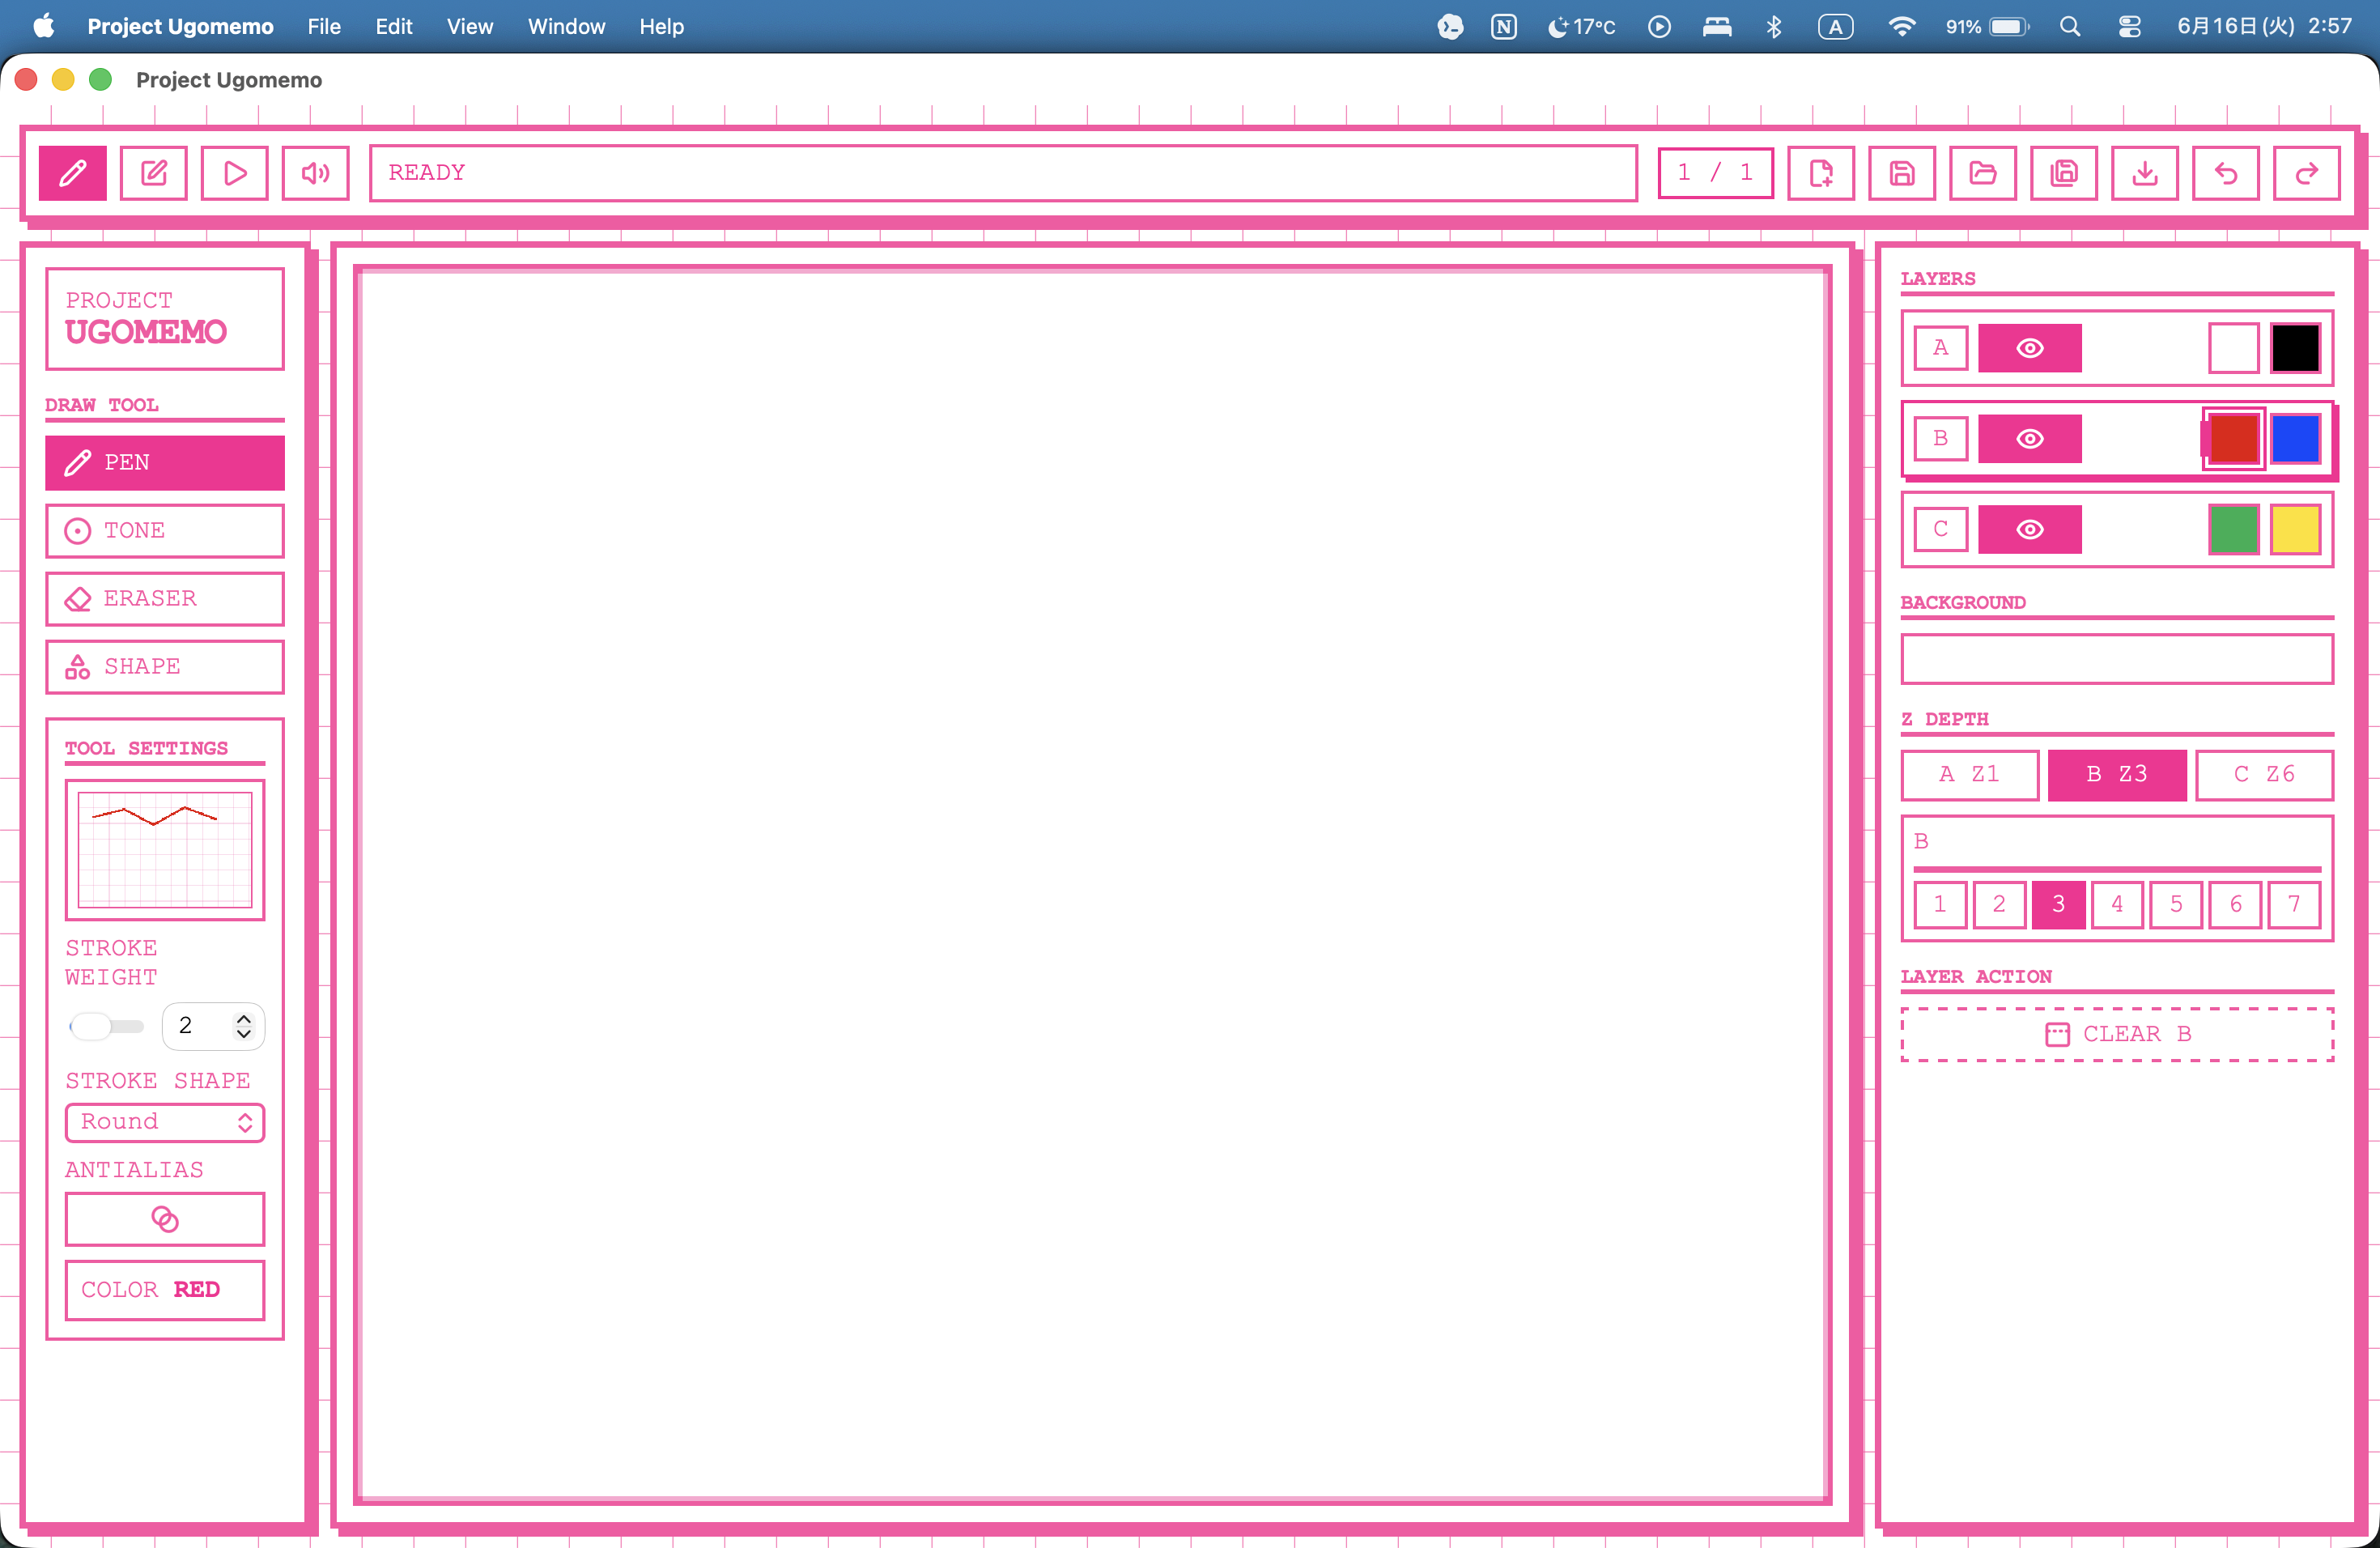The width and height of the screenshot is (2380, 1548).
Task: Click the page counter 1 / 1
Action: pyautogui.click(x=1716, y=173)
